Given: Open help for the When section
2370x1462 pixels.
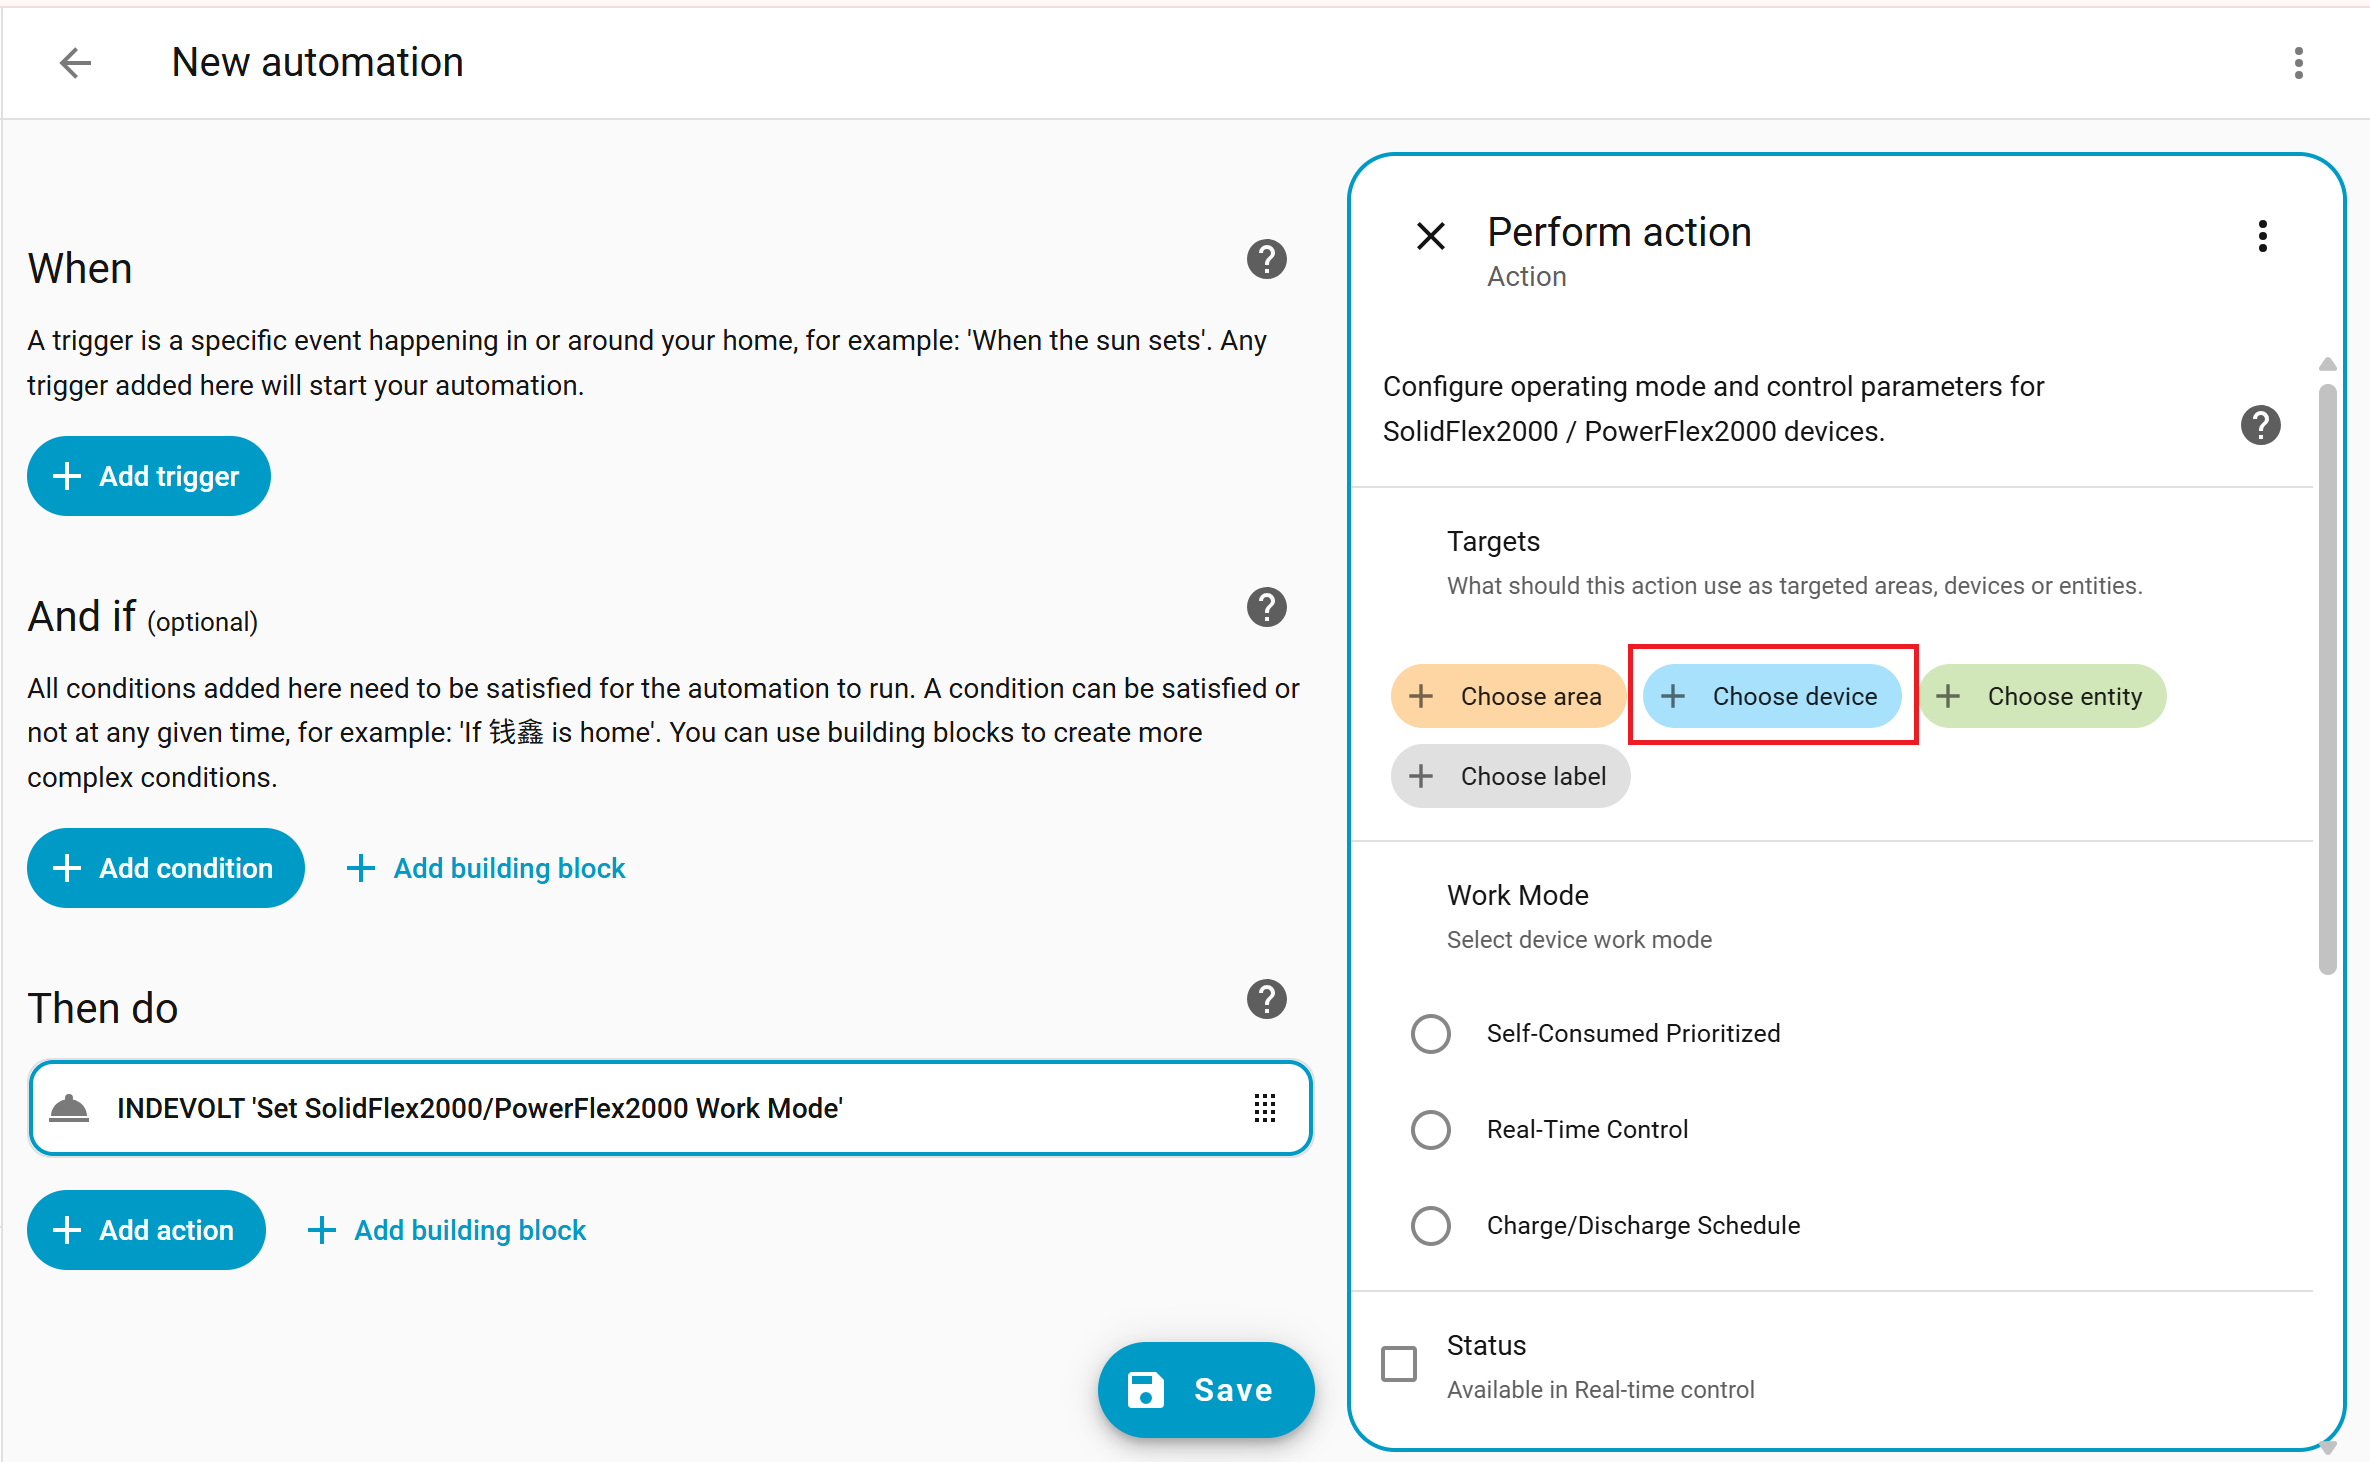Looking at the screenshot, I should tap(1266, 260).
